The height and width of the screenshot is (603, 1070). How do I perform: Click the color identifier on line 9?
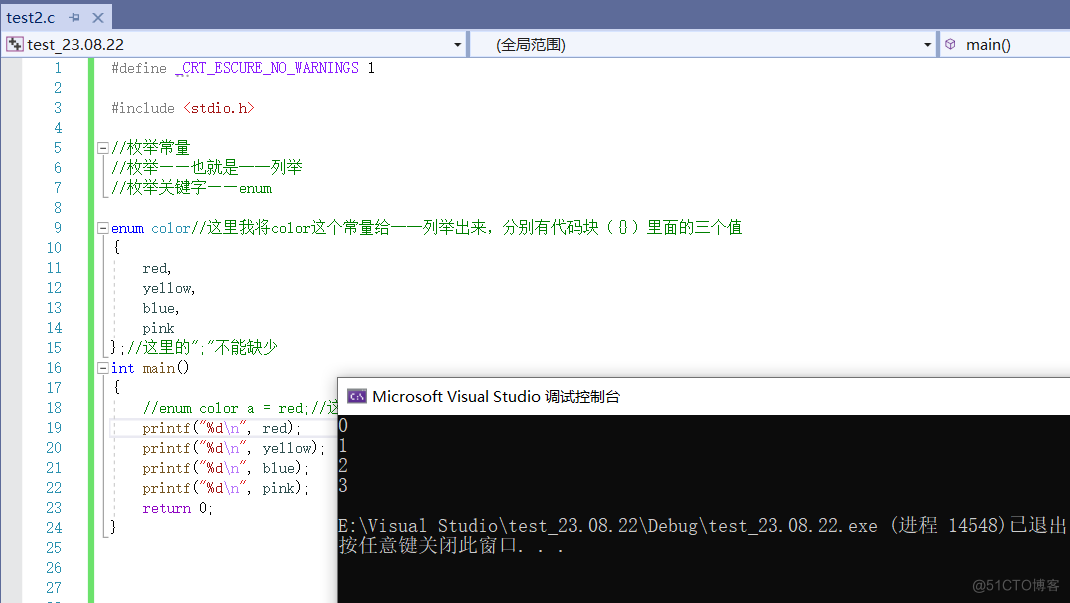tap(171, 229)
